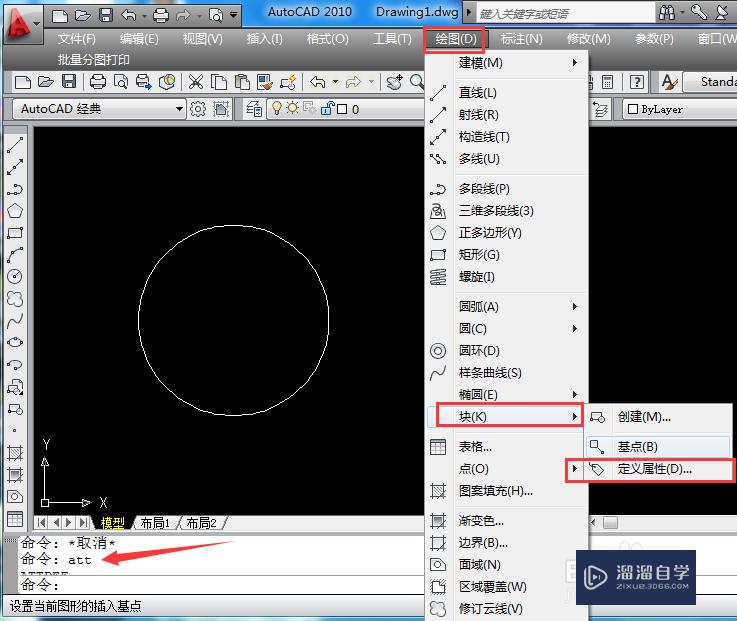Click the last layout tab navigation arrow

tap(83, 522)
